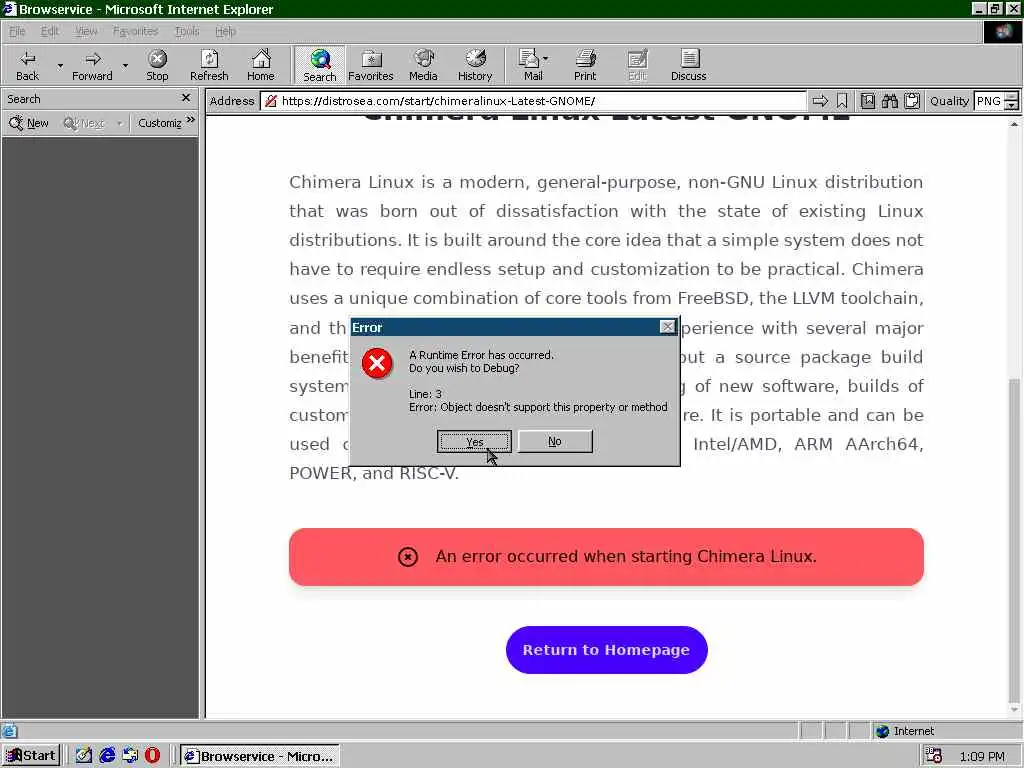The image size is (1024, 768).
Task: Close the Search side pane
Action: tap(185, 98)
